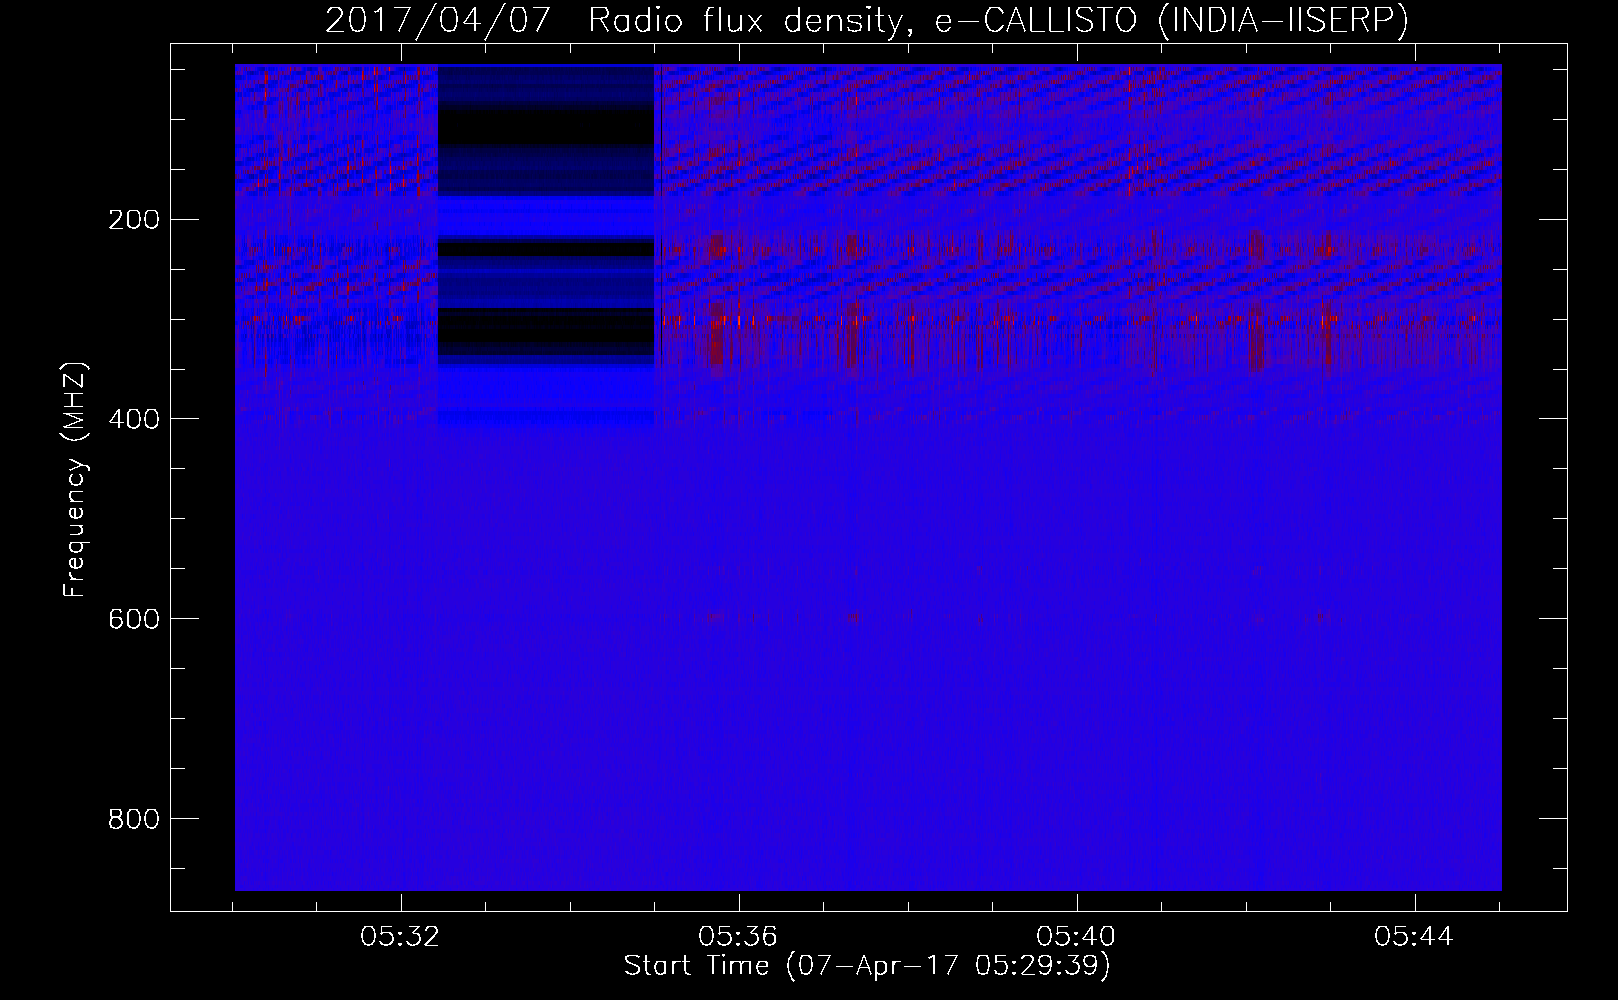Viewport: 1618px width, 1000px height.
Task: Click the 05:40 time tick label
Action: point(1076,937)
